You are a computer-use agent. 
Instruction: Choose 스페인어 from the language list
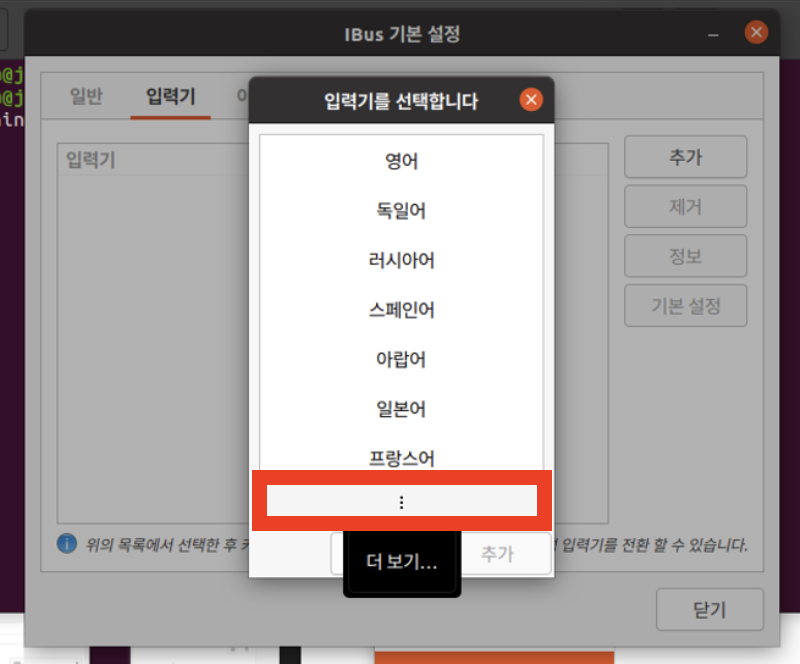click(402, 309)
